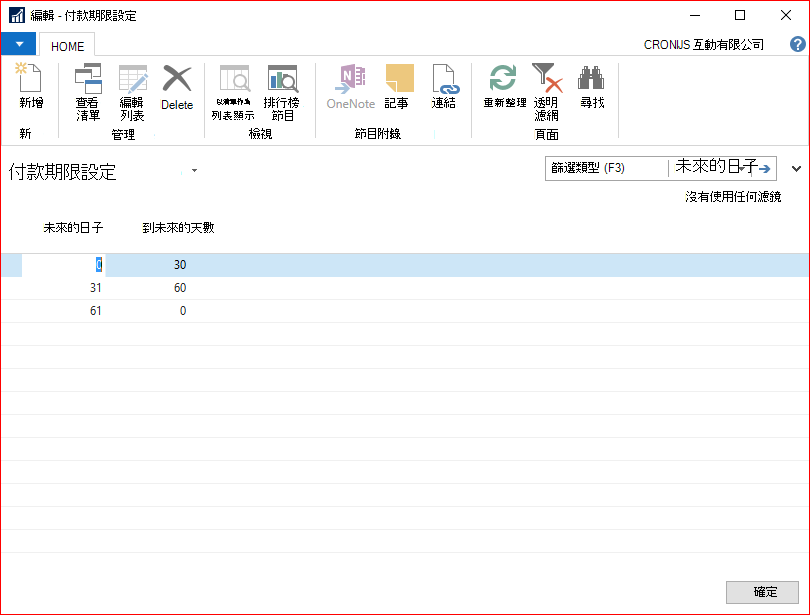Click the 確定 (OK) button
Screen dimensions: 810x615
762,592
